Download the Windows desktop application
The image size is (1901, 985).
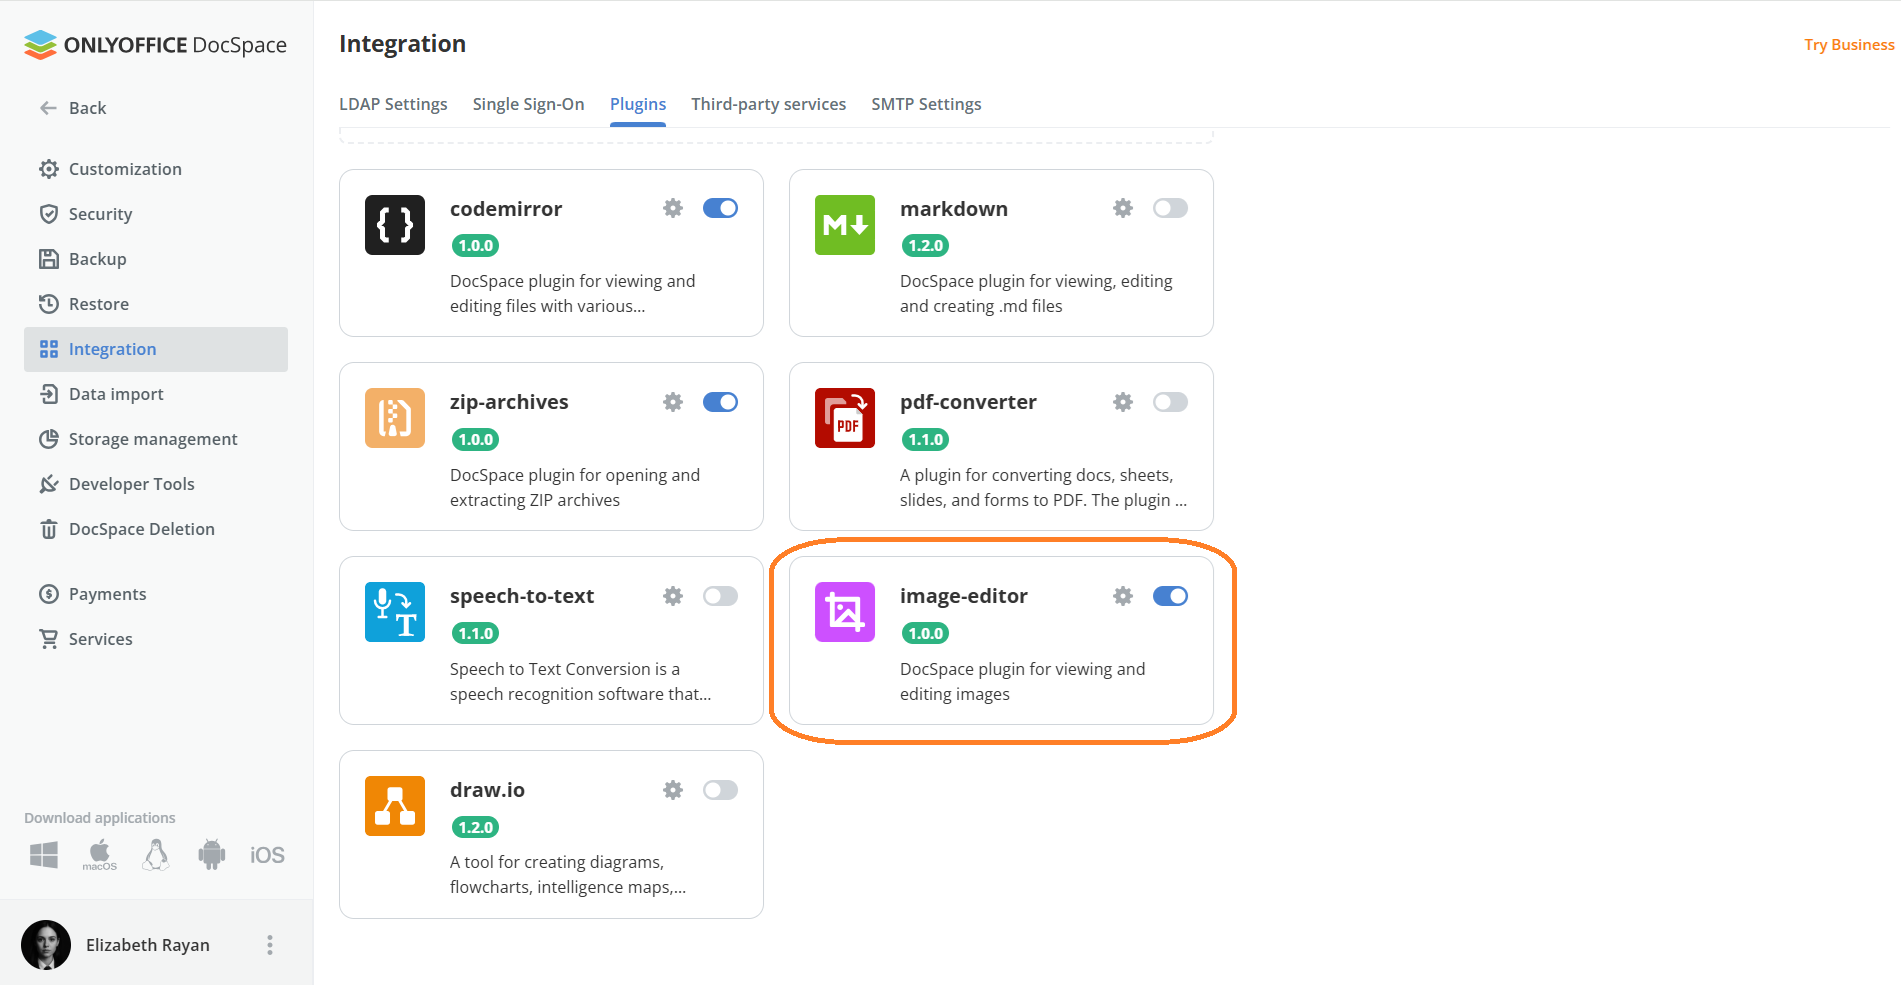click(x=44, y=855)
